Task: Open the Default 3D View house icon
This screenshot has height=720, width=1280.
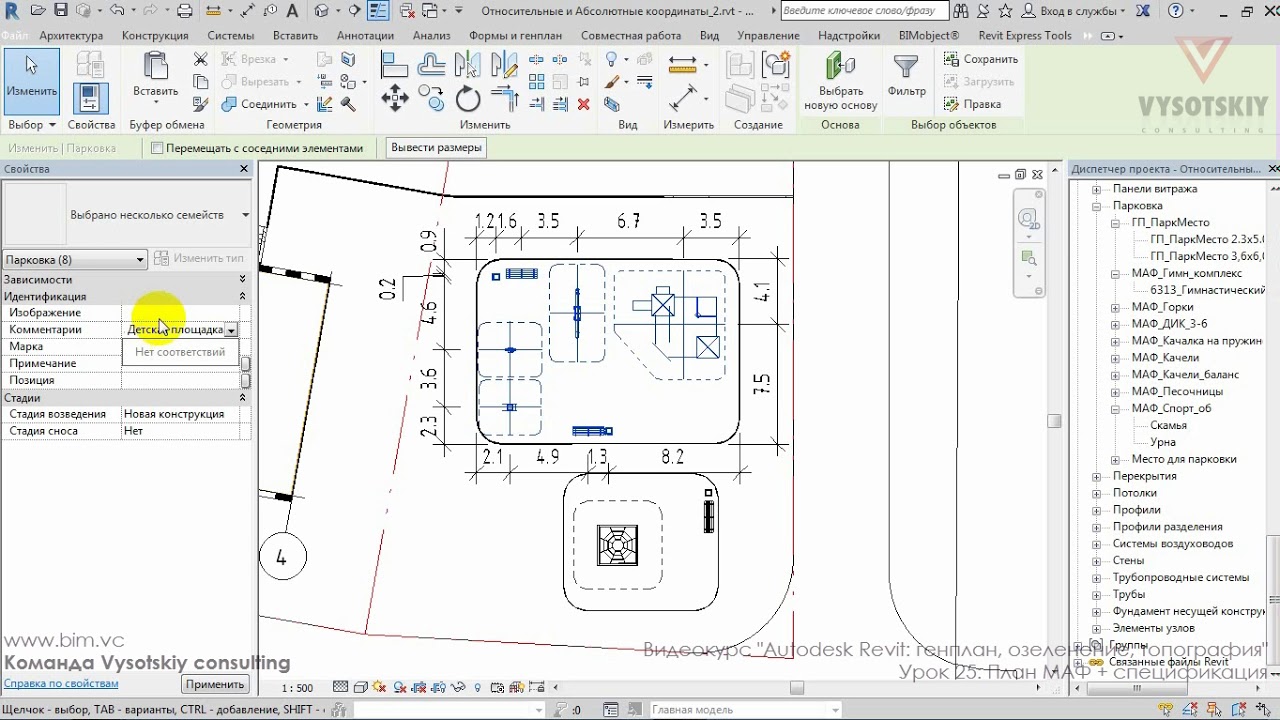Action: (321, 11)
